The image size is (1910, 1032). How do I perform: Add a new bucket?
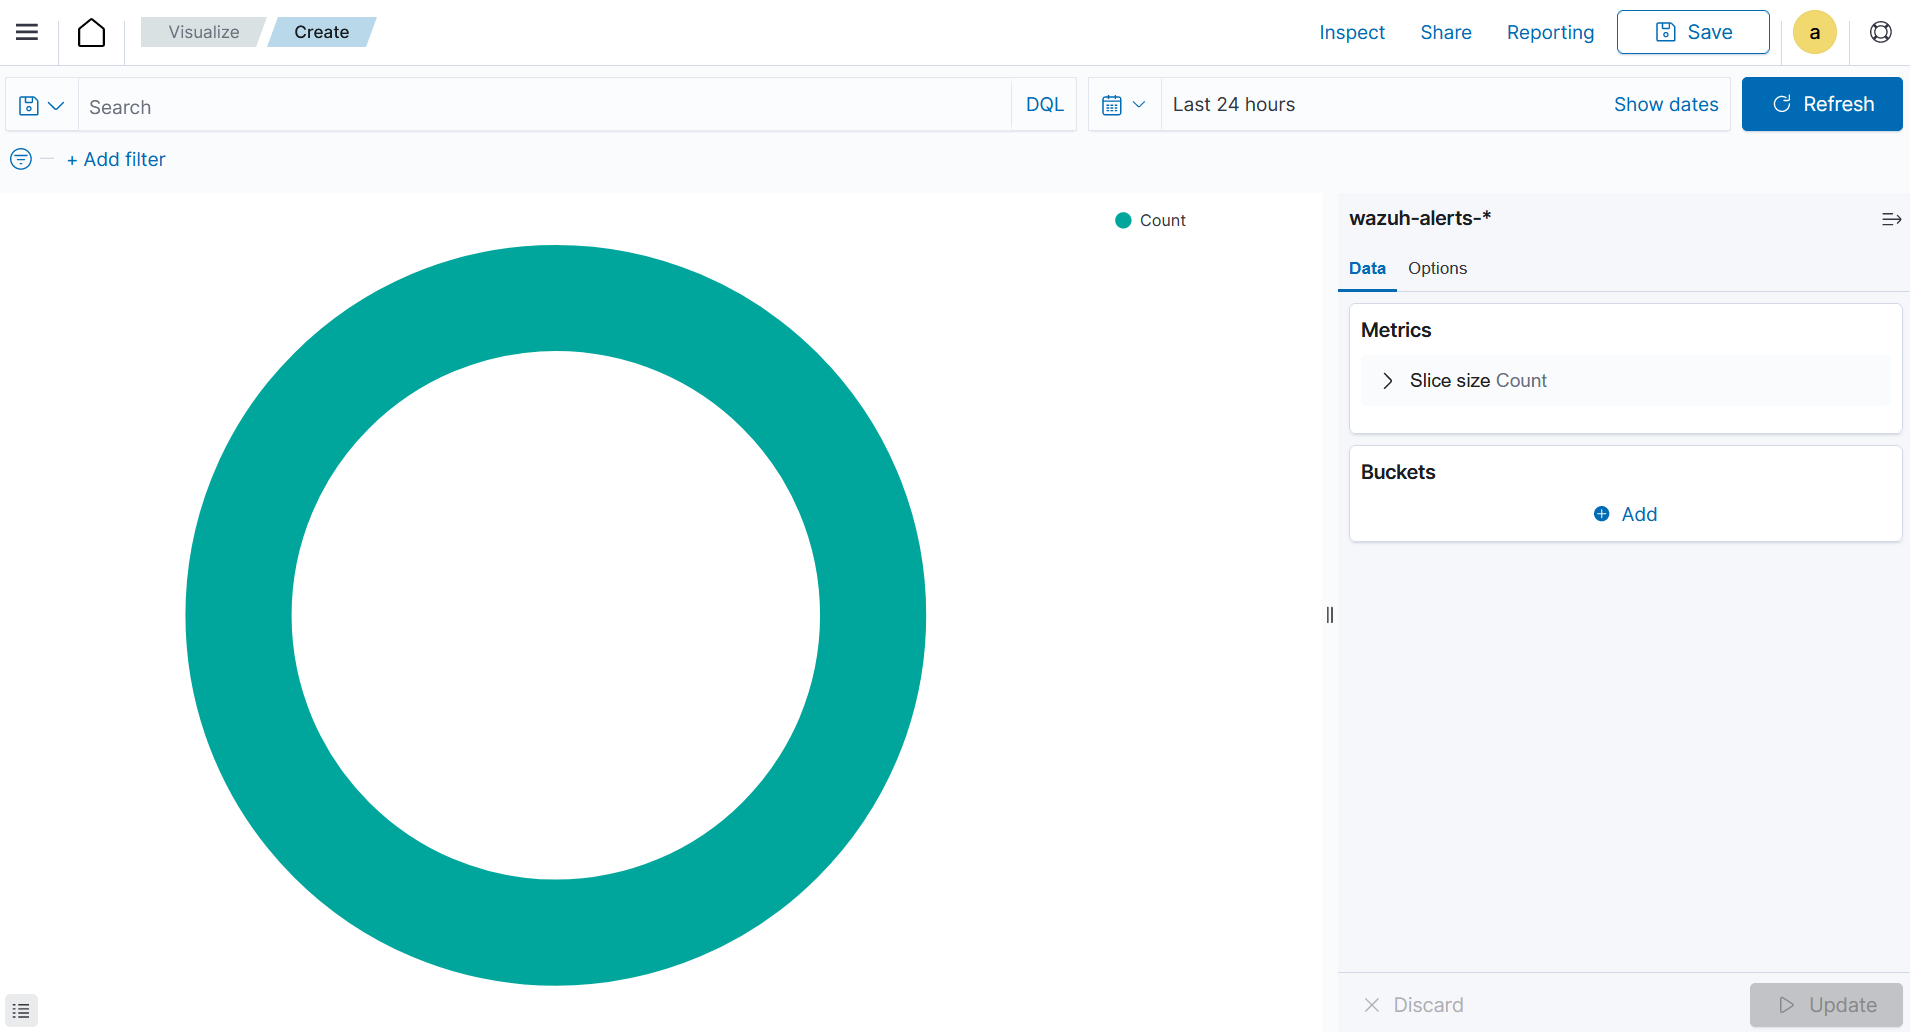coord(1625,514)
